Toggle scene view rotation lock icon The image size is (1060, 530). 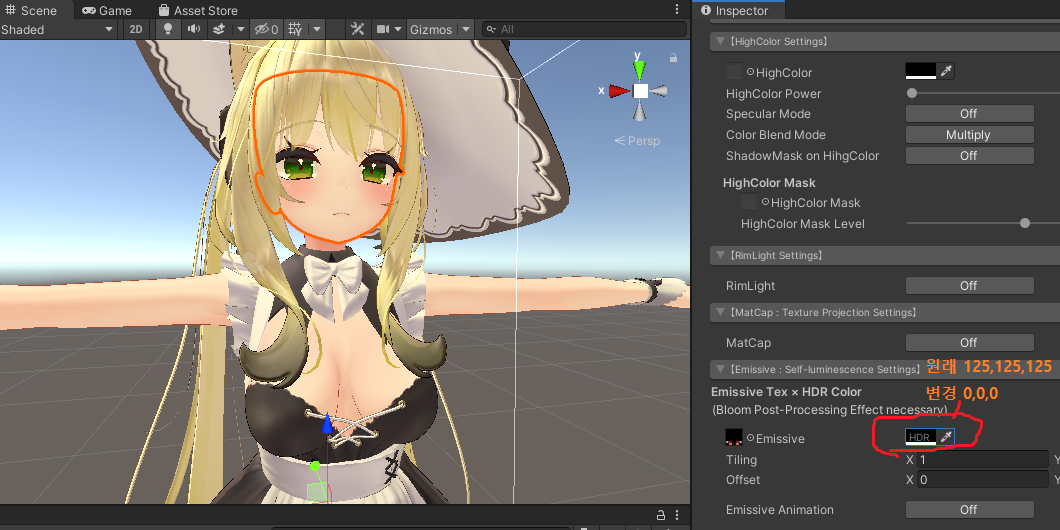click(673, 58)
